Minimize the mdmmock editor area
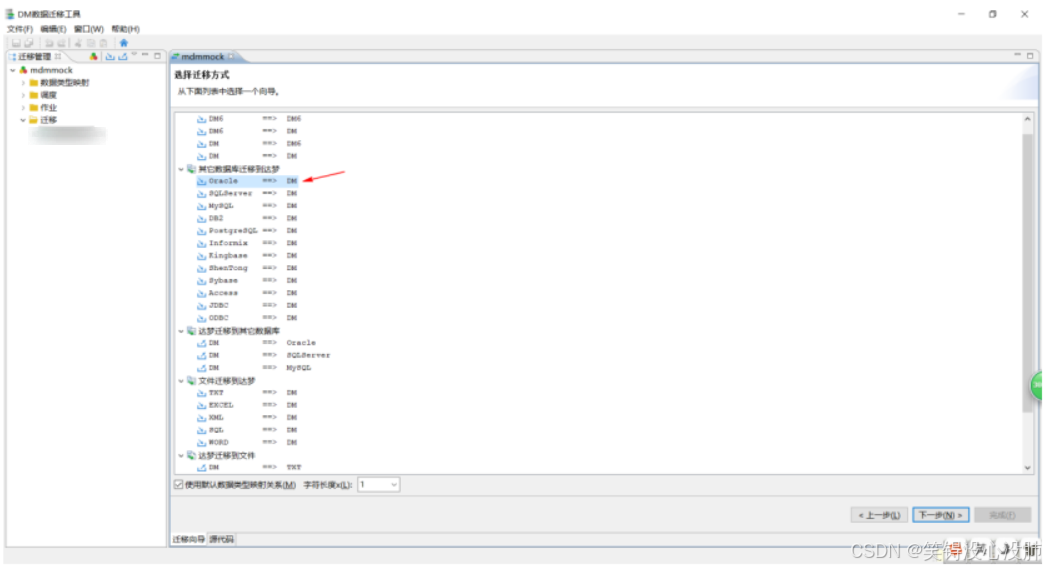This screenshot has width=1046, height=569. [x=1017, y=55]
